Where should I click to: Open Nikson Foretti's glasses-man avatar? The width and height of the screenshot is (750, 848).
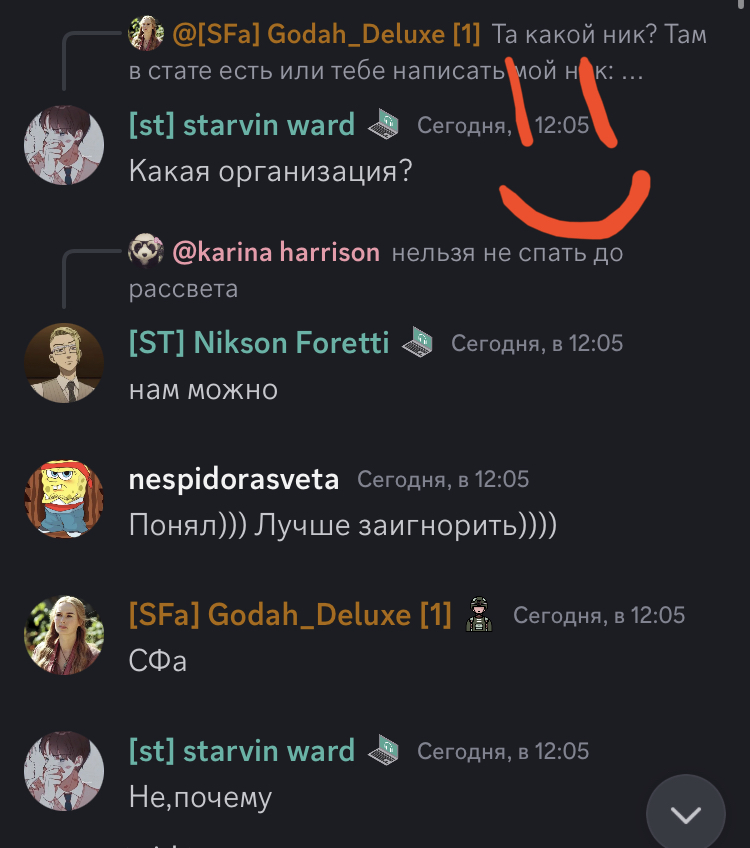64,363
